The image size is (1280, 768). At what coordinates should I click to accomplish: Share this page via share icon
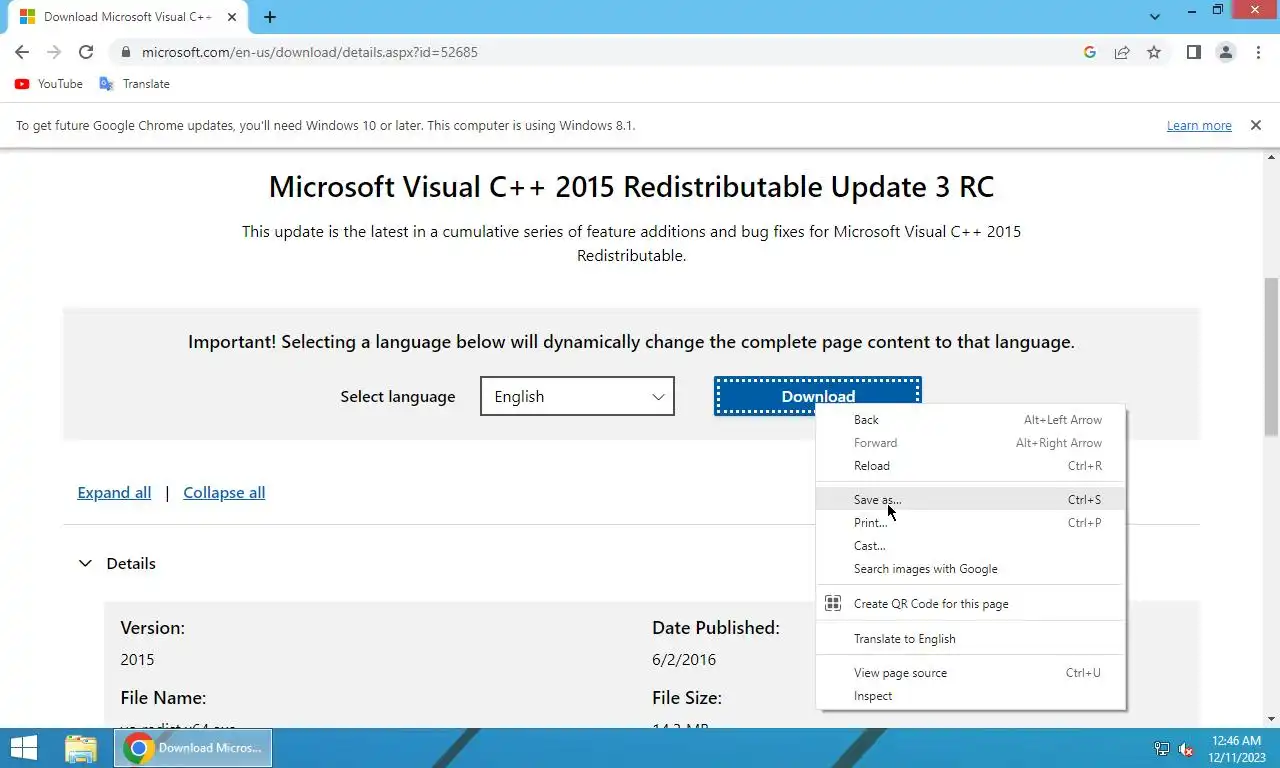coord(1122,52)
